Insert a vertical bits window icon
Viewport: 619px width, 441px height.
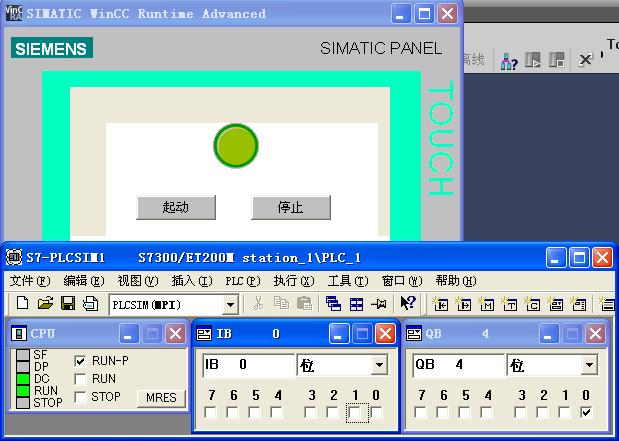click(579, 304)
